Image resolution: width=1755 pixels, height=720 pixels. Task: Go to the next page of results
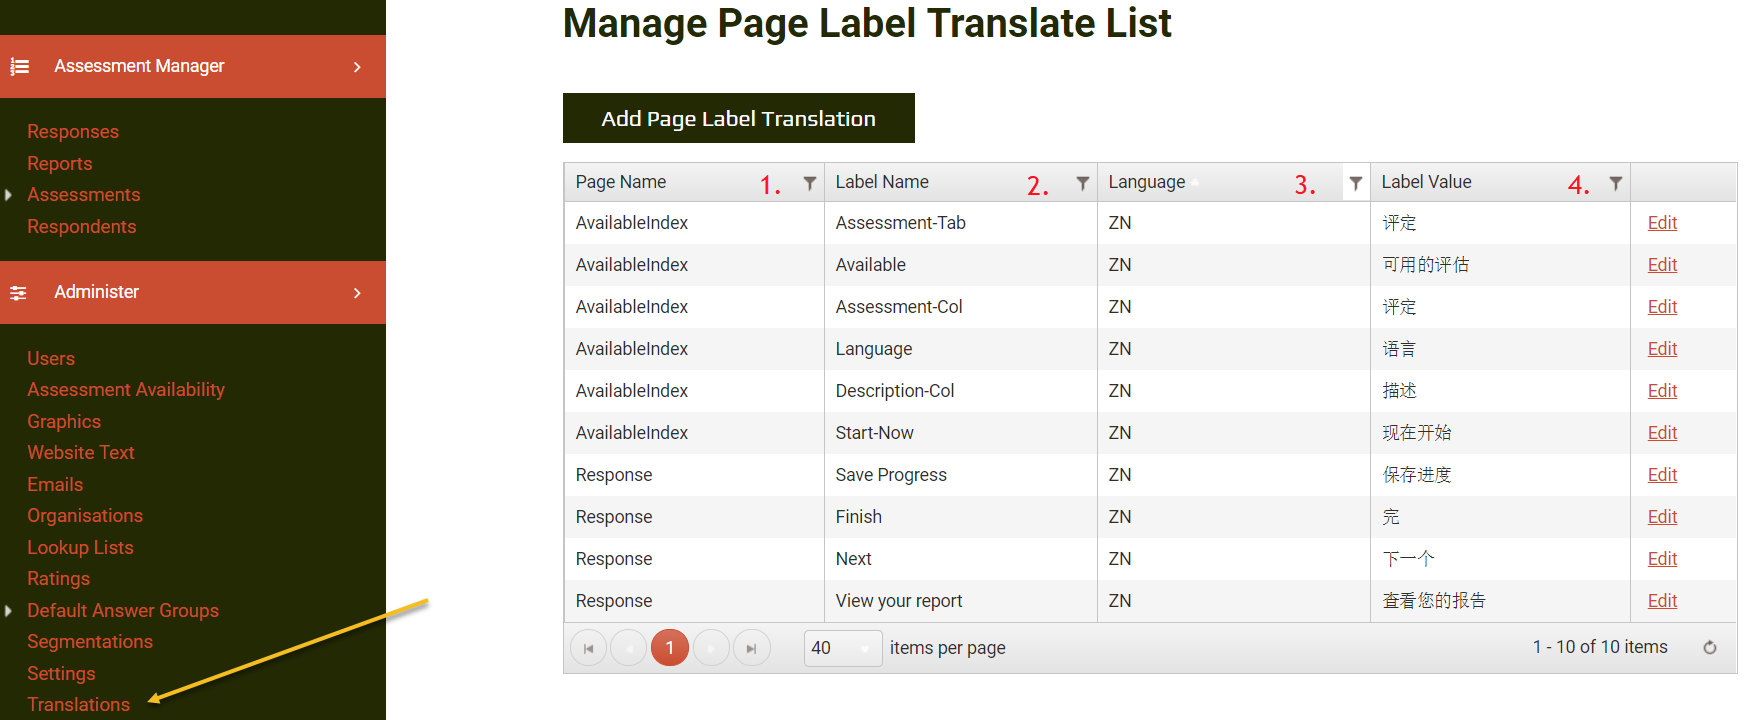click(x=711, y=648)
